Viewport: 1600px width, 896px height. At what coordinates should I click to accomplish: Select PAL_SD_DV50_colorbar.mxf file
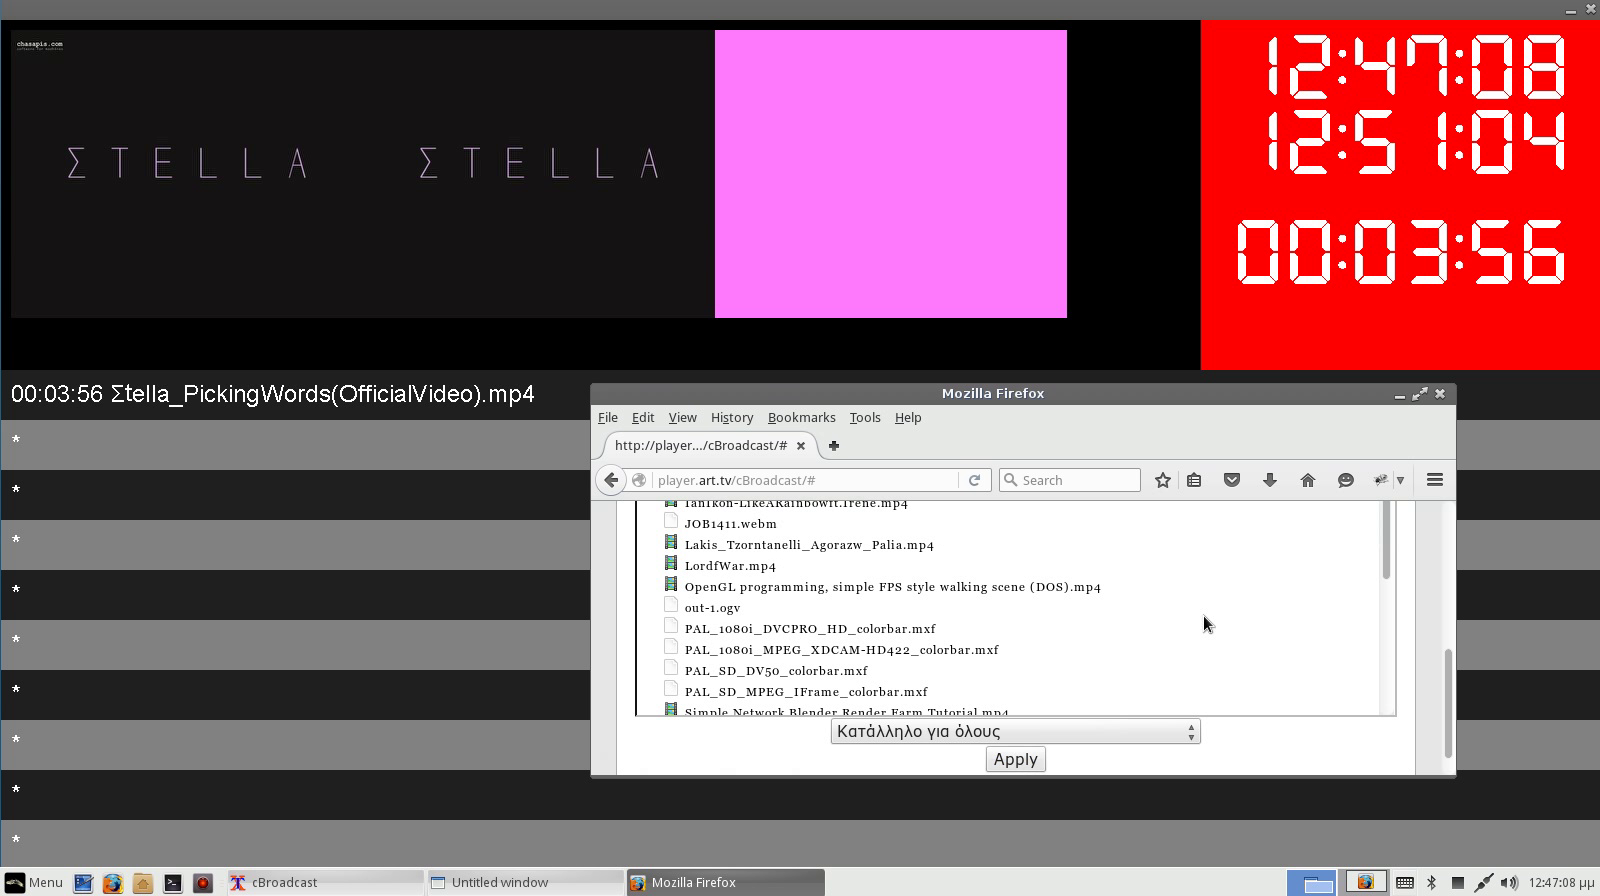tap(776, 671)
